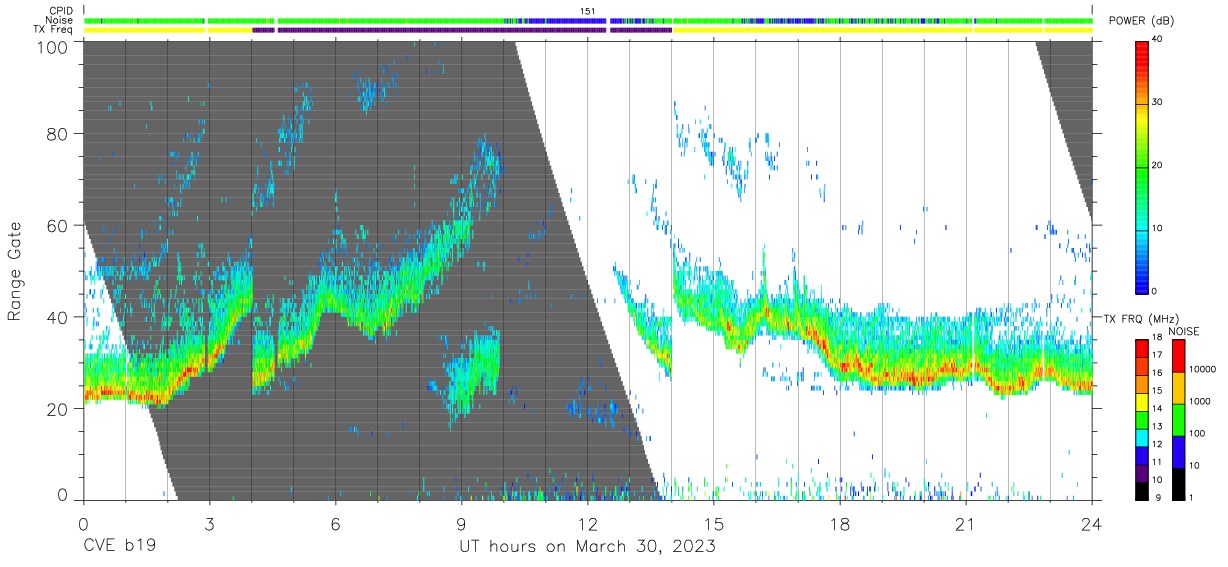Click the 'CVE b19' beam label
Screen dimensions: 1228x567
[118, 547]
